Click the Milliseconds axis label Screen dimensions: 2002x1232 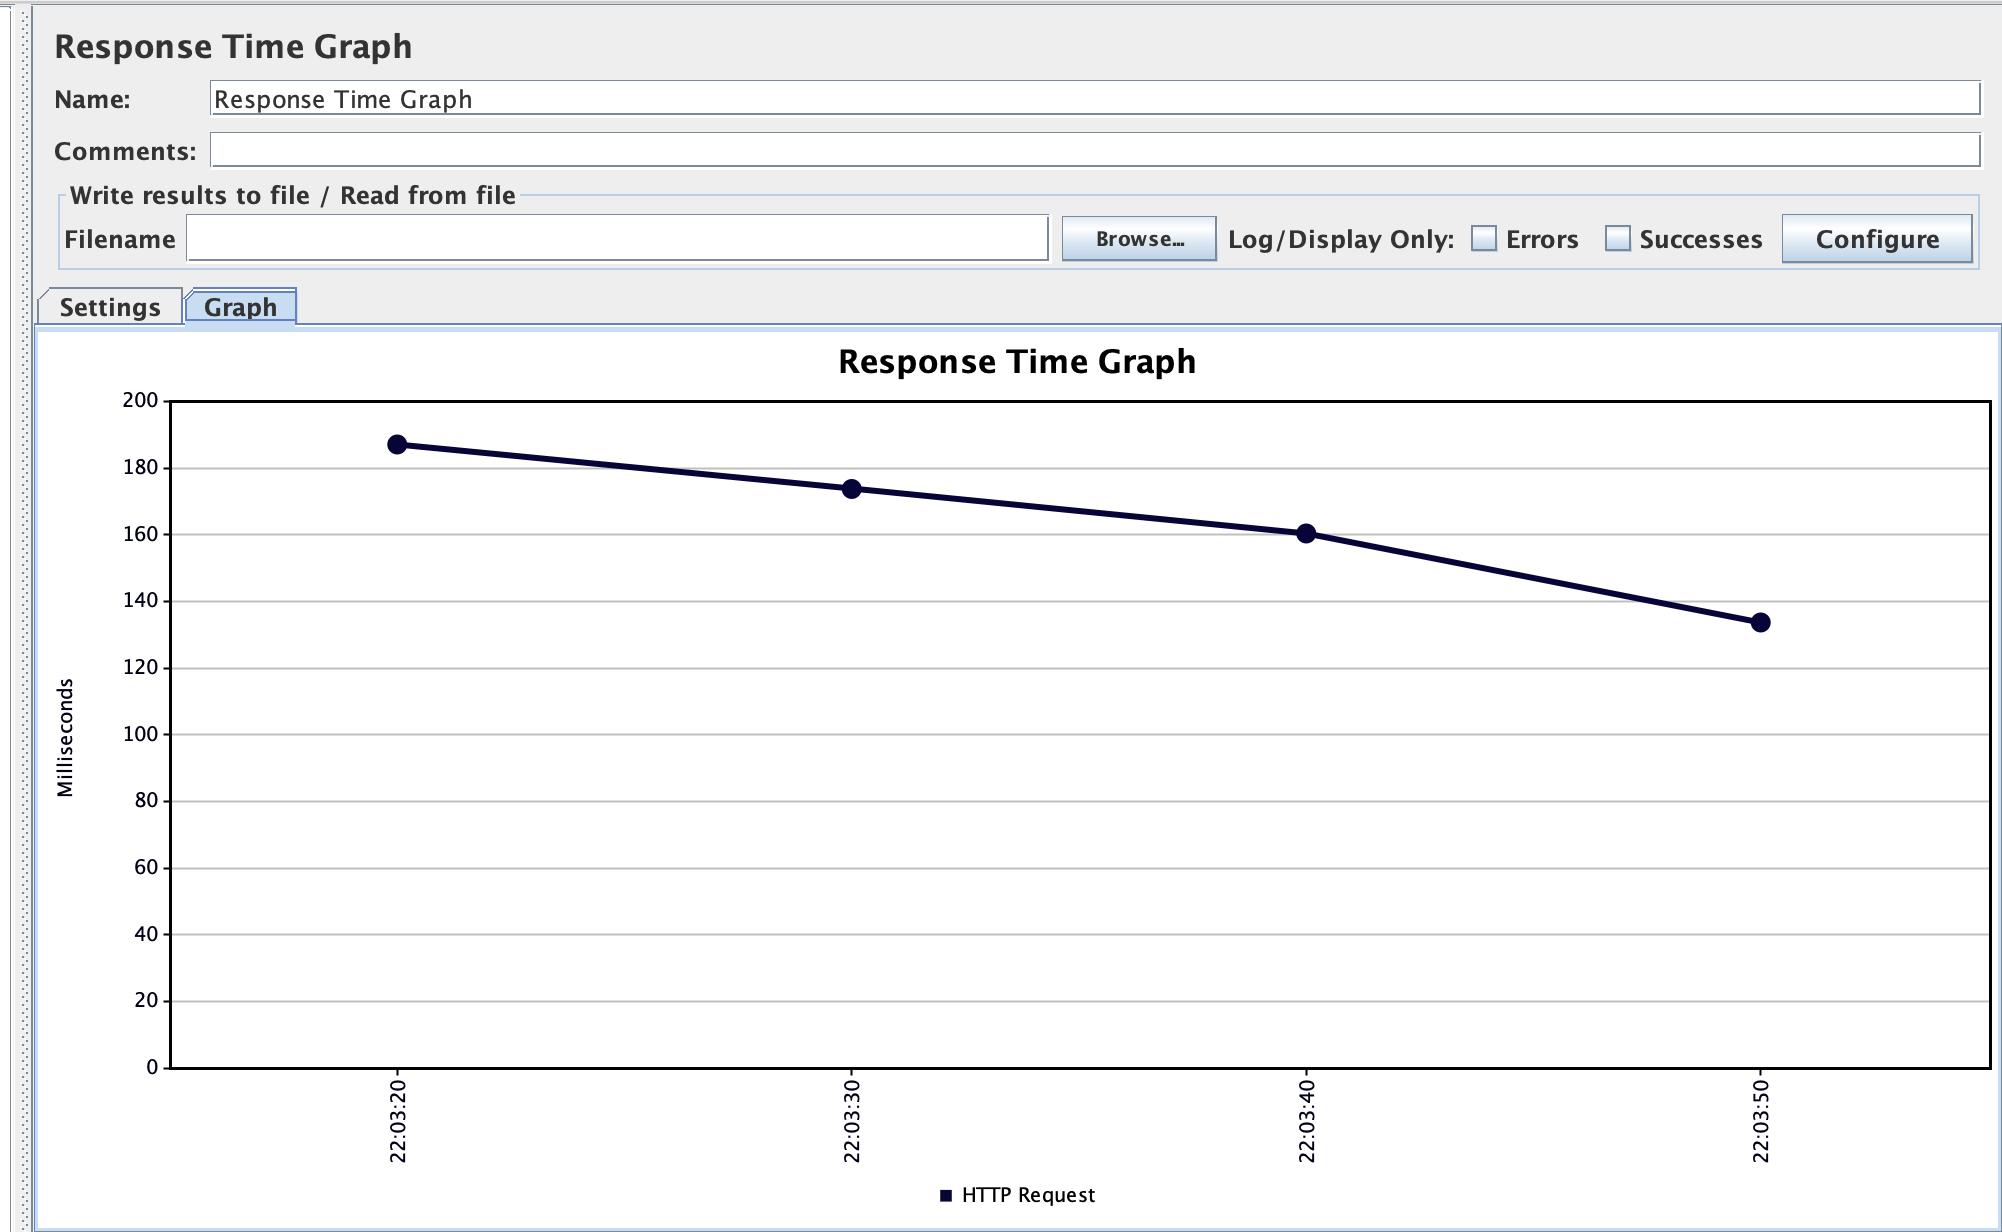click(65, 737)
